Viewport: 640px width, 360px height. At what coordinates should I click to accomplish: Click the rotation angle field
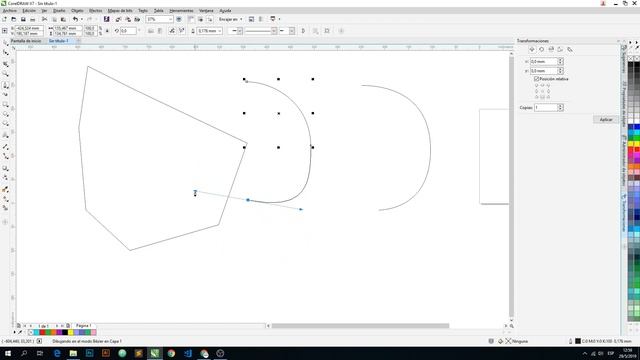point(128,31)
